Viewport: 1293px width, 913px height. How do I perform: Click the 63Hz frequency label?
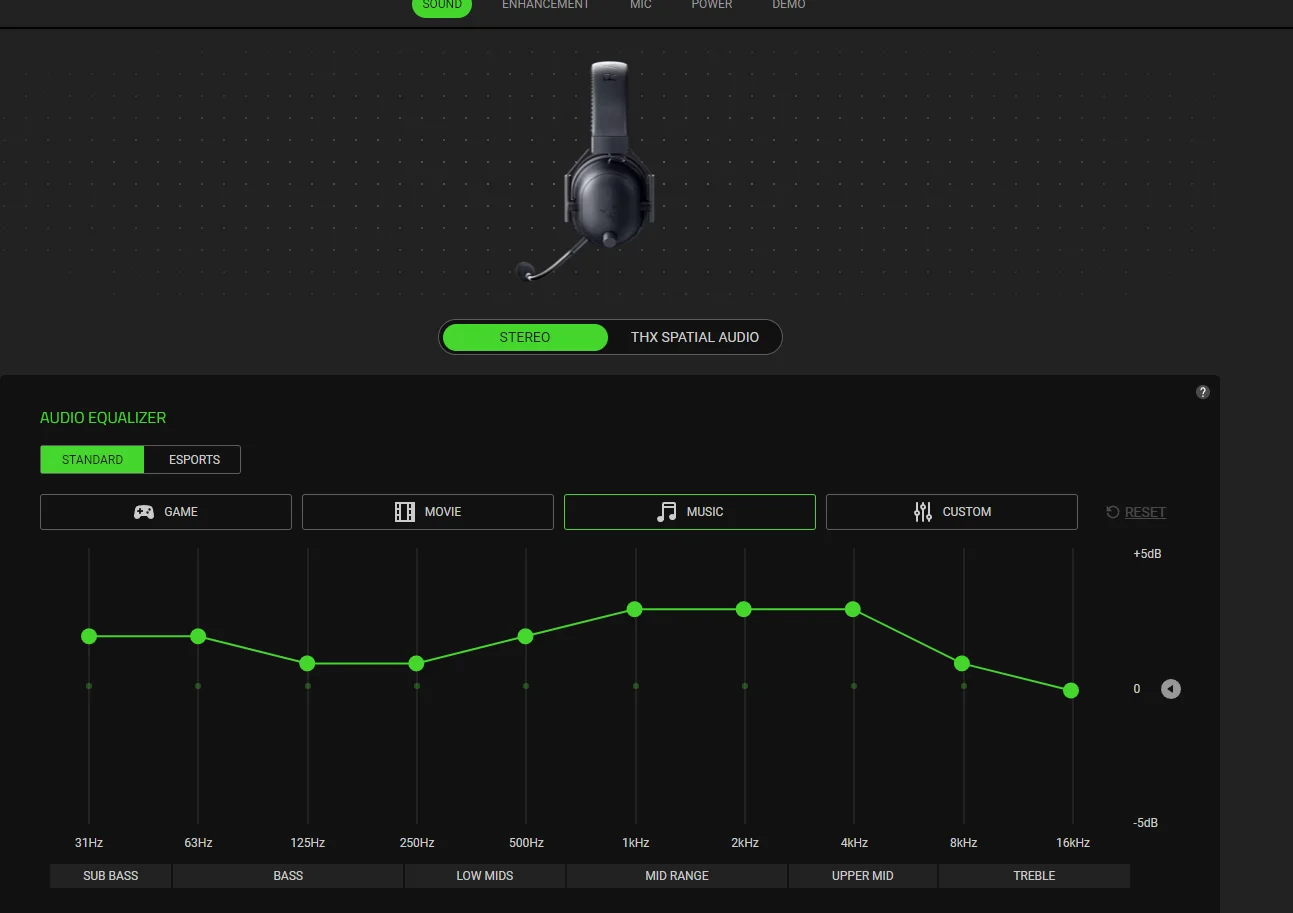[198, 843]
